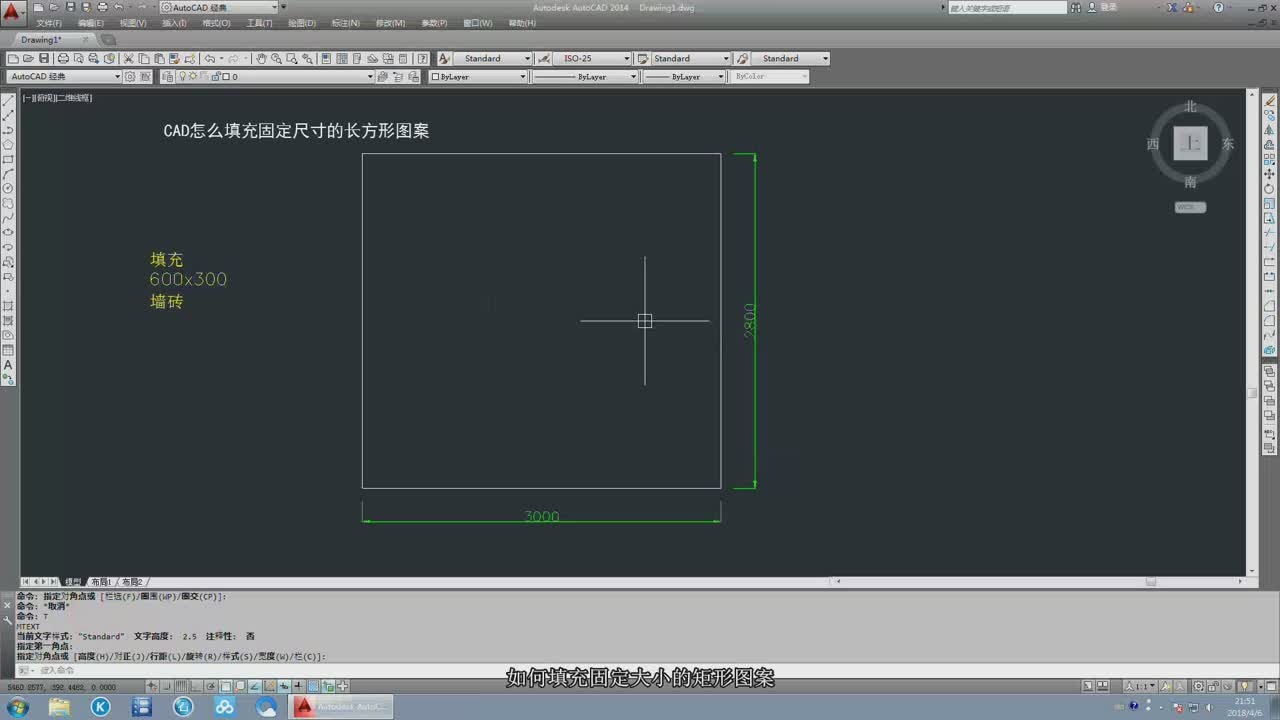1280x720 pixels.
Task: Open the Windows Start button
Action: tap(17, 706)
